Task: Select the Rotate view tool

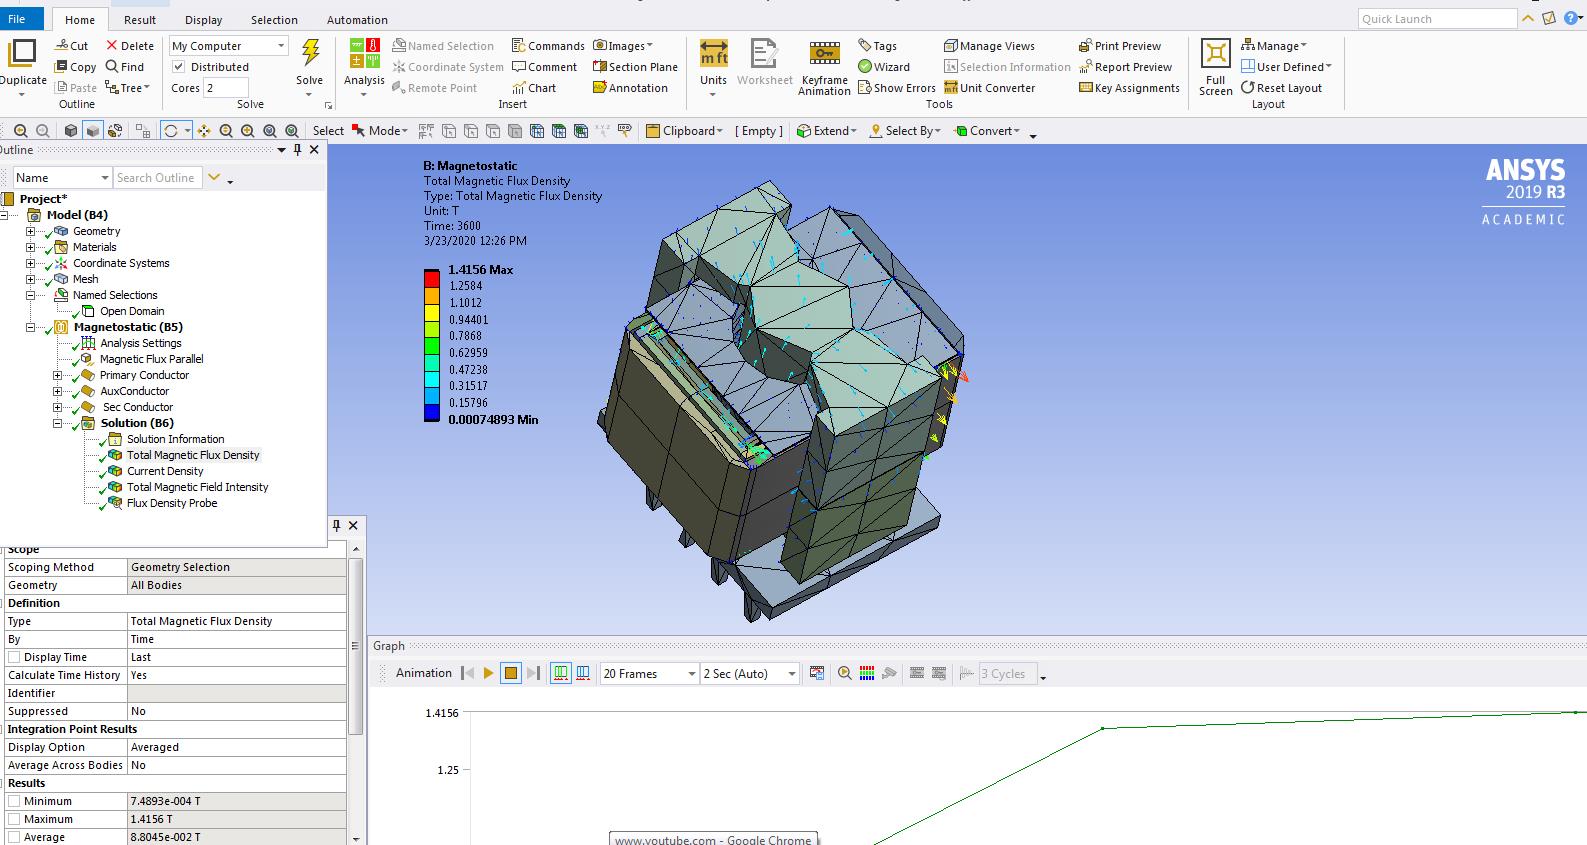Action: (x=171, y=131)
